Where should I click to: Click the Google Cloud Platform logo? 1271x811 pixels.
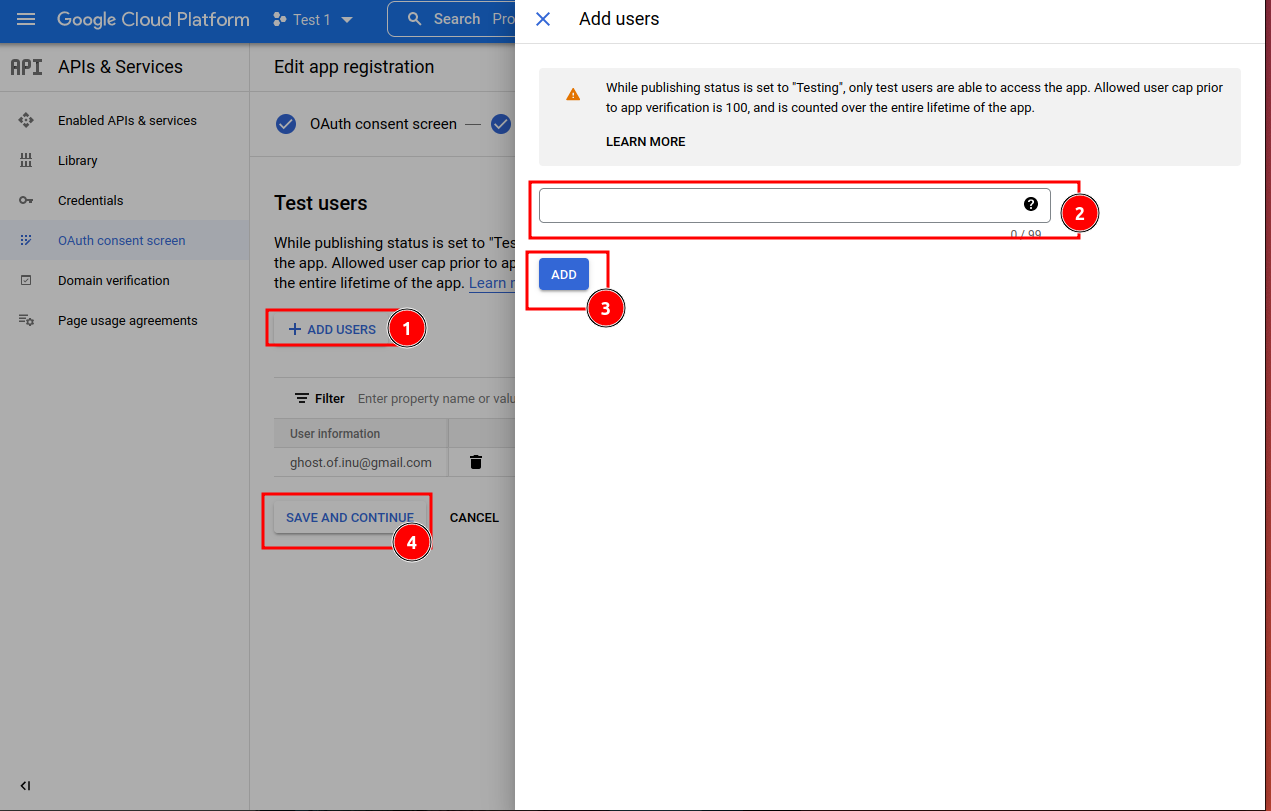153,19
